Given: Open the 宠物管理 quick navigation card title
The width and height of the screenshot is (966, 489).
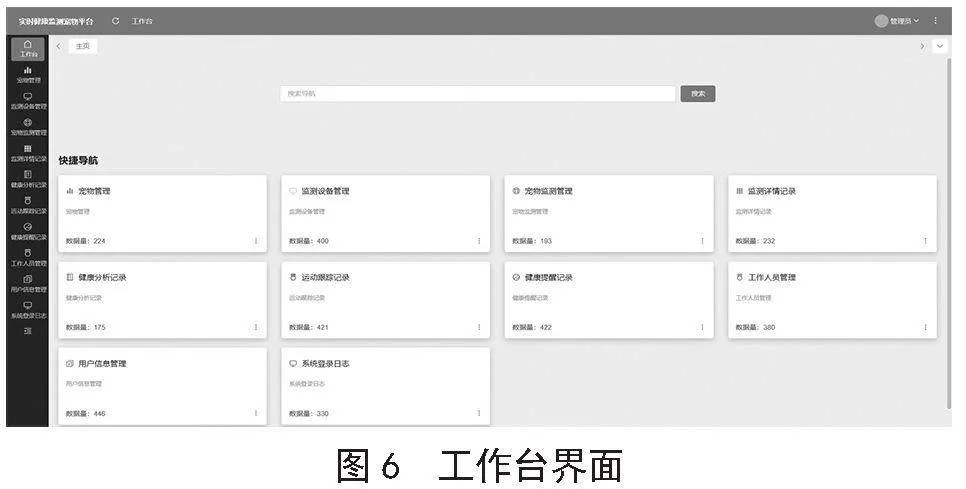Looking at the screenshot, I should 94,191.
